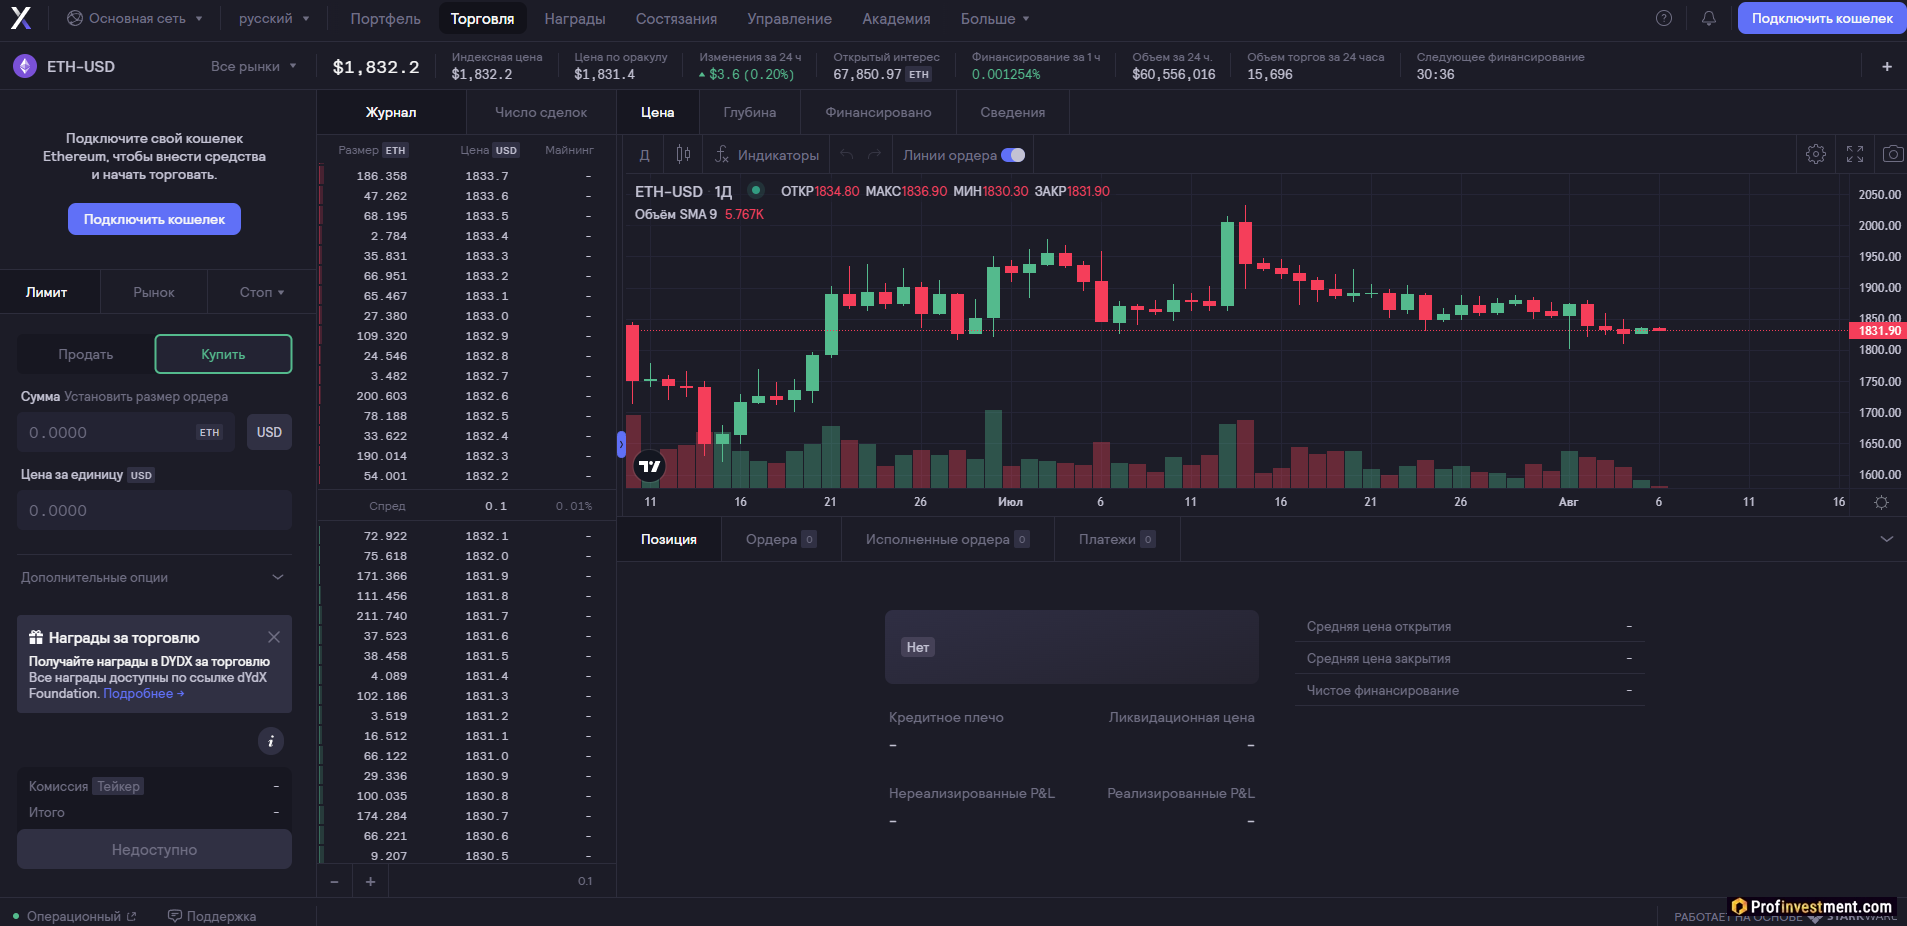Image resolution: width=1907 pixels, height=926 pixels.
Task: Open the Trade page
Action: point(482,18)
